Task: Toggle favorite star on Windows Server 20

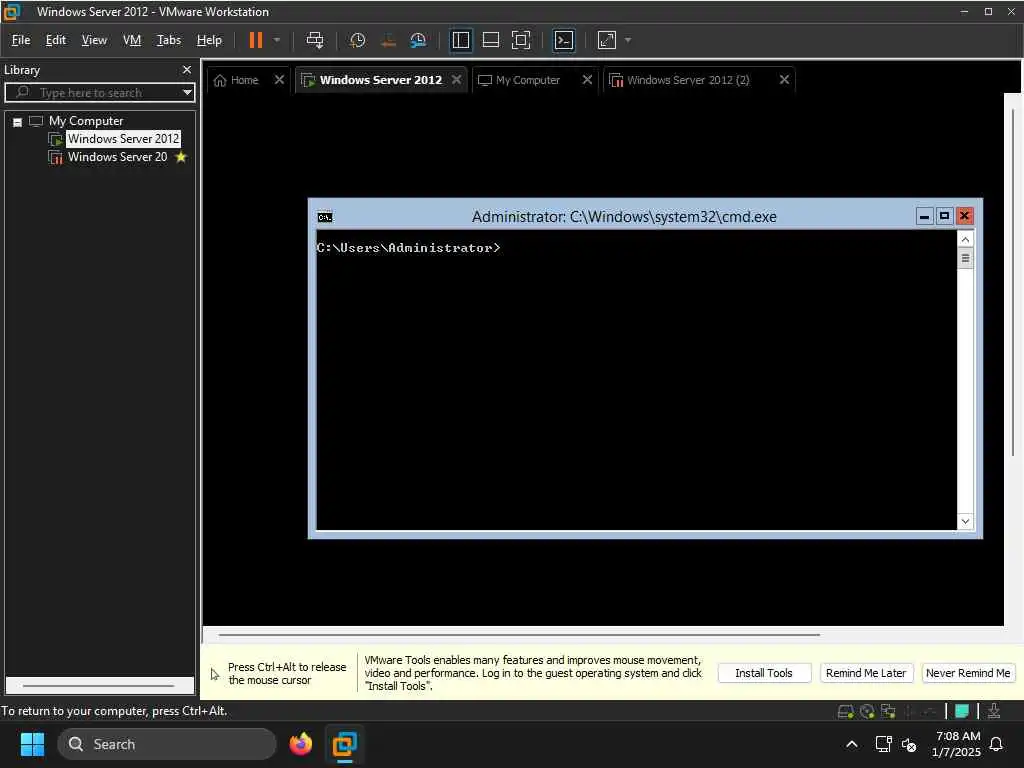Action: click(x=181, y=157)
